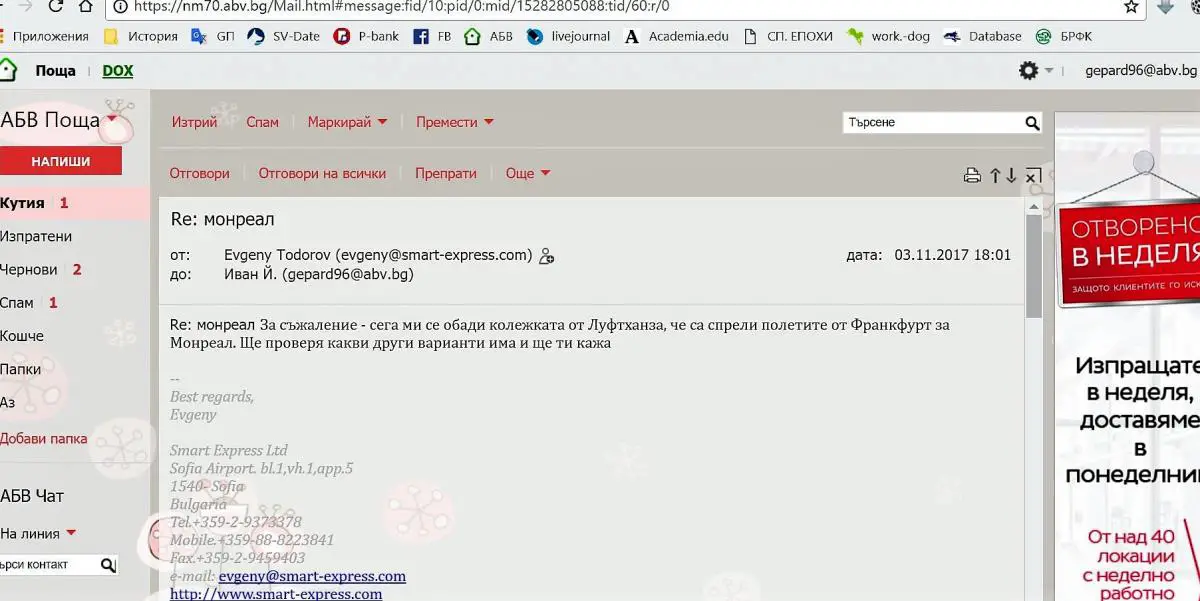This screenshot has height=601, width=1200.
Task: Open СП. ЕПОХИ bookmark
Action: pos(788,36)
